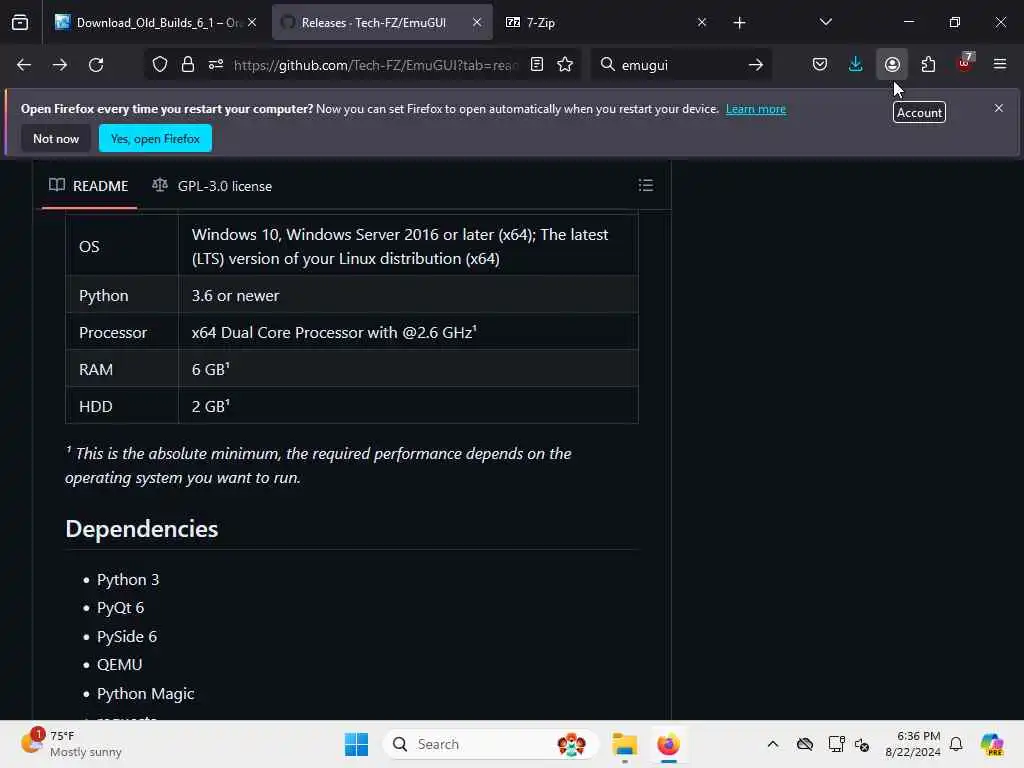Close the 7-Zip tab
1024x768 pixels.
click(x=702, y=23)
